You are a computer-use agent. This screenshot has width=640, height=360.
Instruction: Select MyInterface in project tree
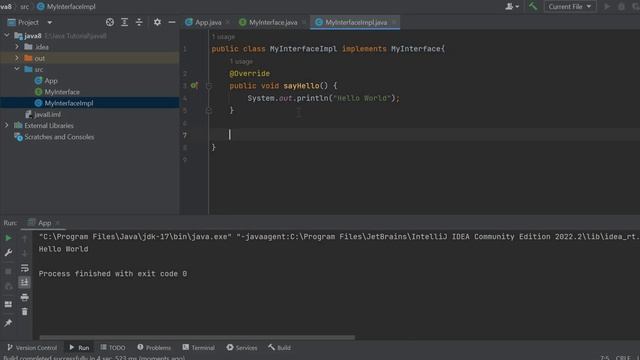[62, 92]
